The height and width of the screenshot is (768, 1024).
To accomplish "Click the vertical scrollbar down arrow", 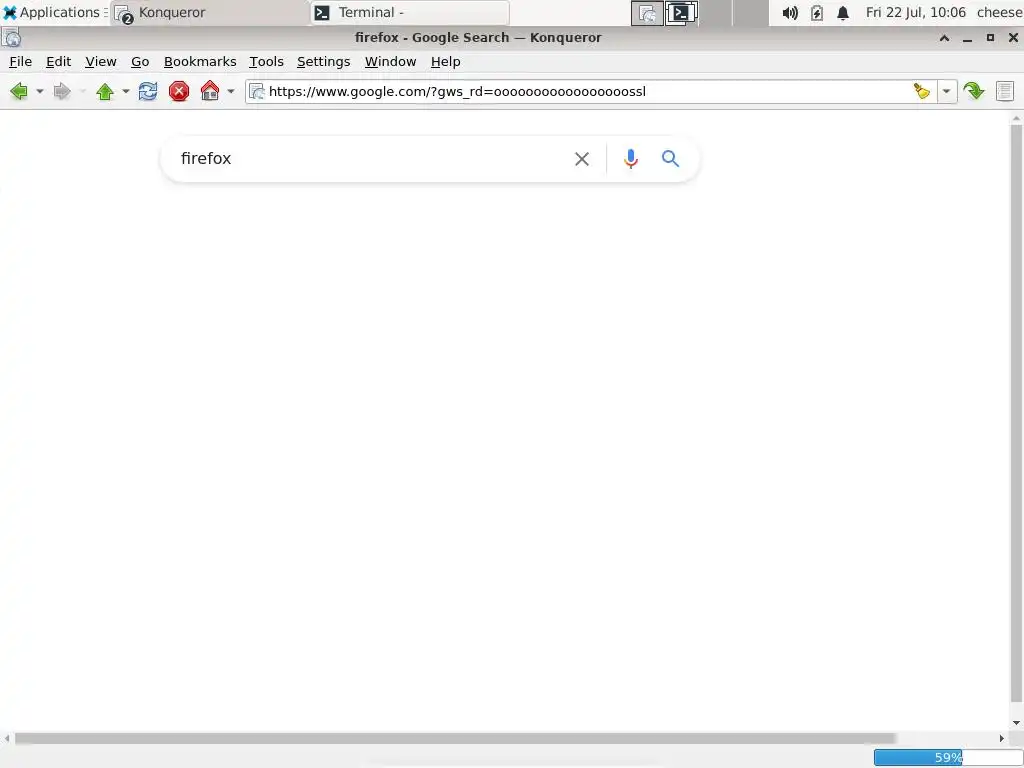I will click(1016, 722).
